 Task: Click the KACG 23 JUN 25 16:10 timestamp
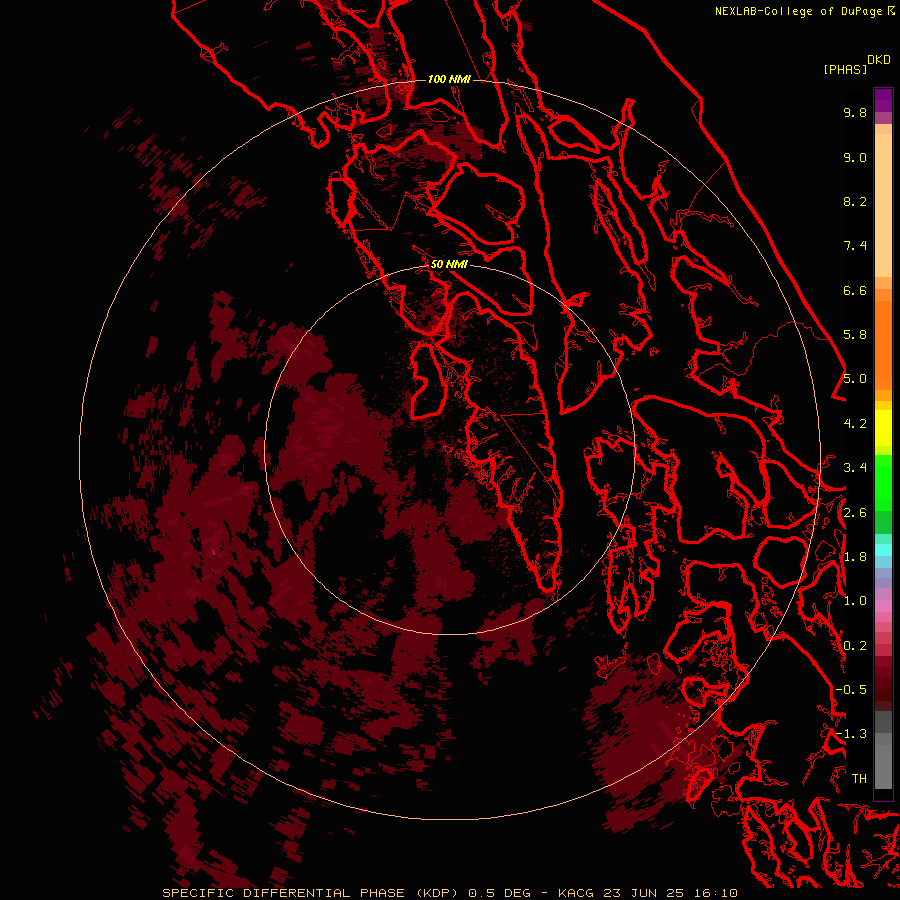click(647, 893)
